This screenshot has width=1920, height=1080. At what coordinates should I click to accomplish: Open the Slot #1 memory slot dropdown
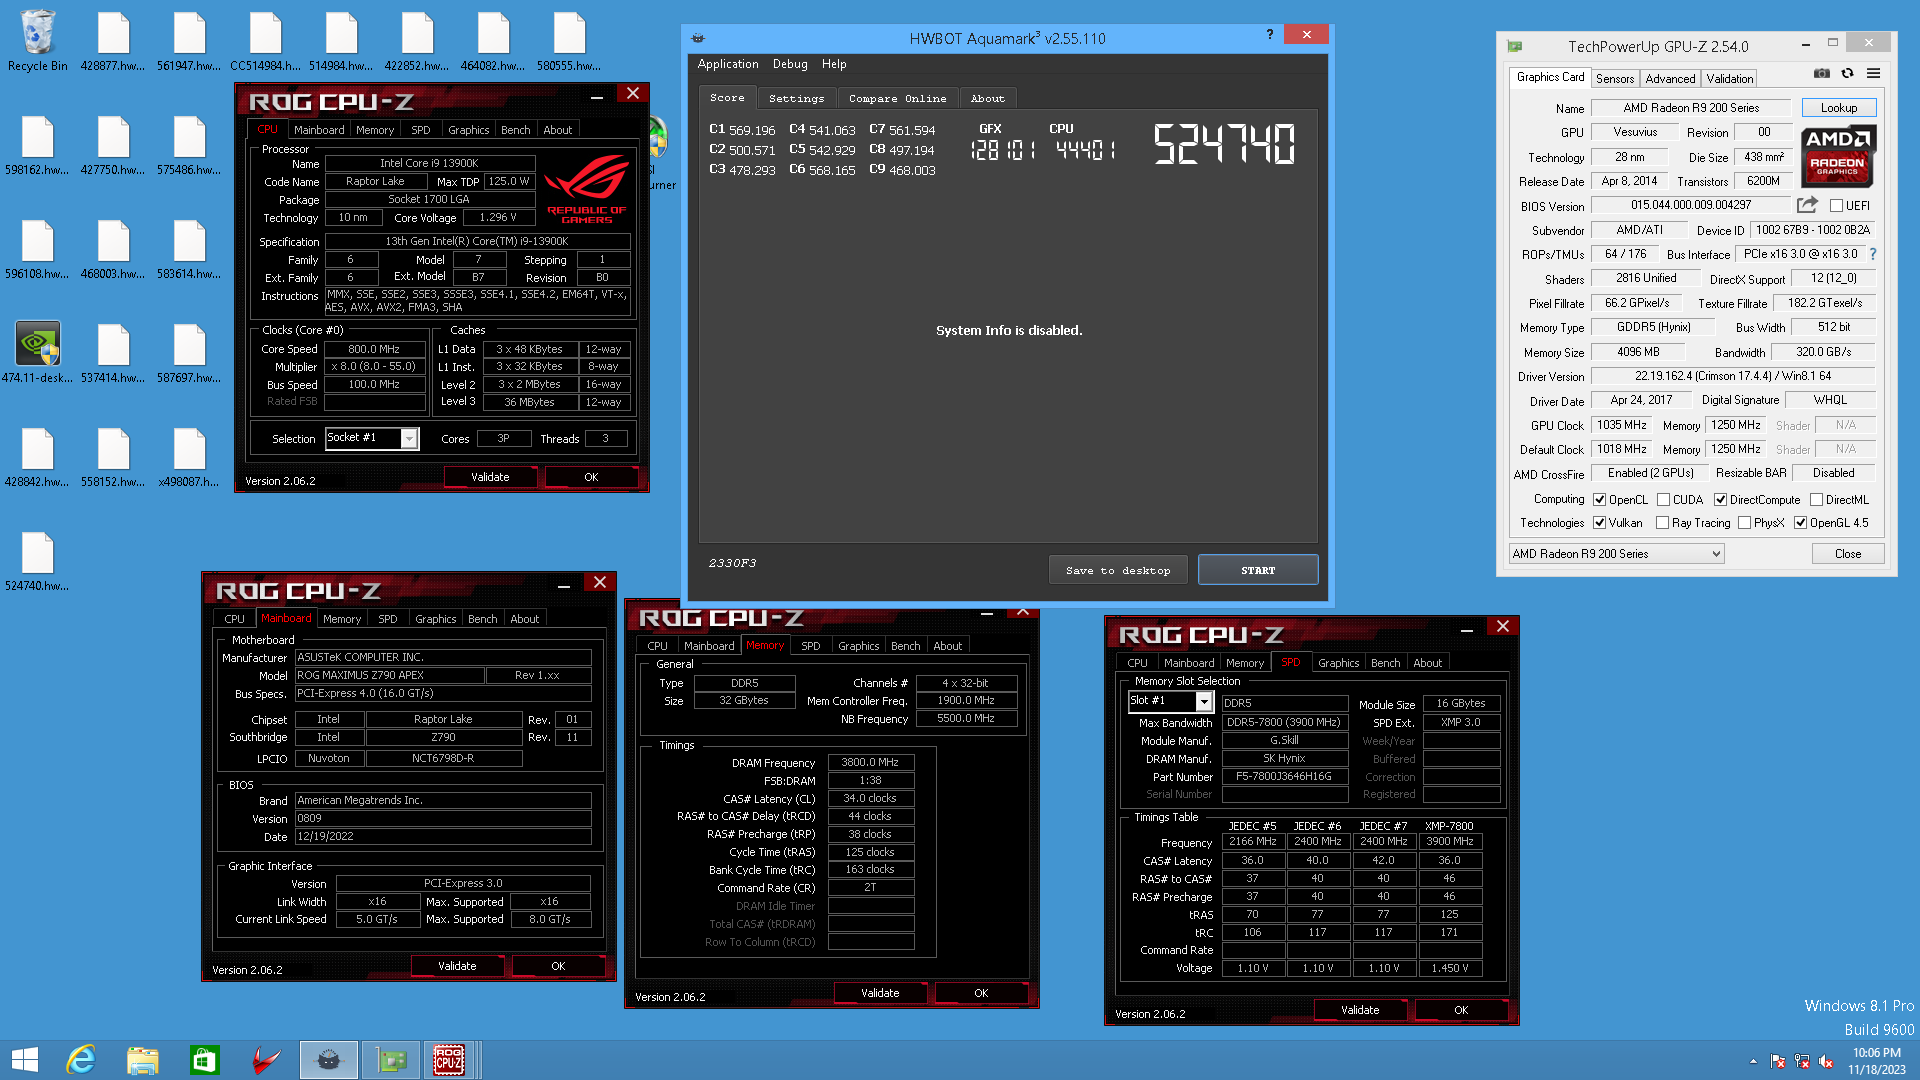[1169, 701]
